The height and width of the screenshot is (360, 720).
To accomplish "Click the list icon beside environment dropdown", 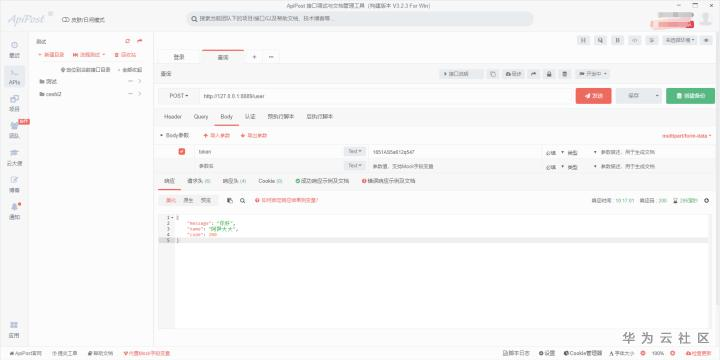I will pos(651,40).
